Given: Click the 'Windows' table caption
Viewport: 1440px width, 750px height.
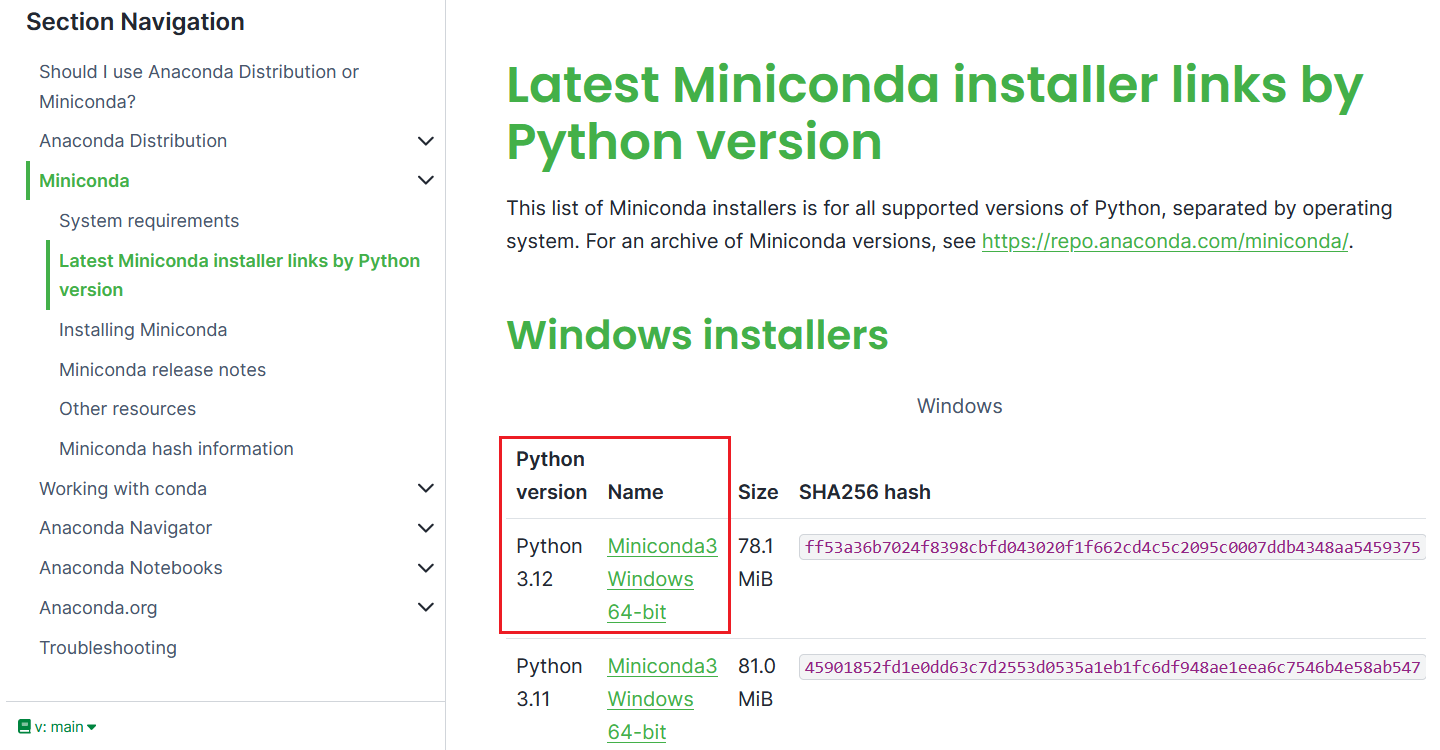Looking at the screenshot, I should tap(959, 407).
